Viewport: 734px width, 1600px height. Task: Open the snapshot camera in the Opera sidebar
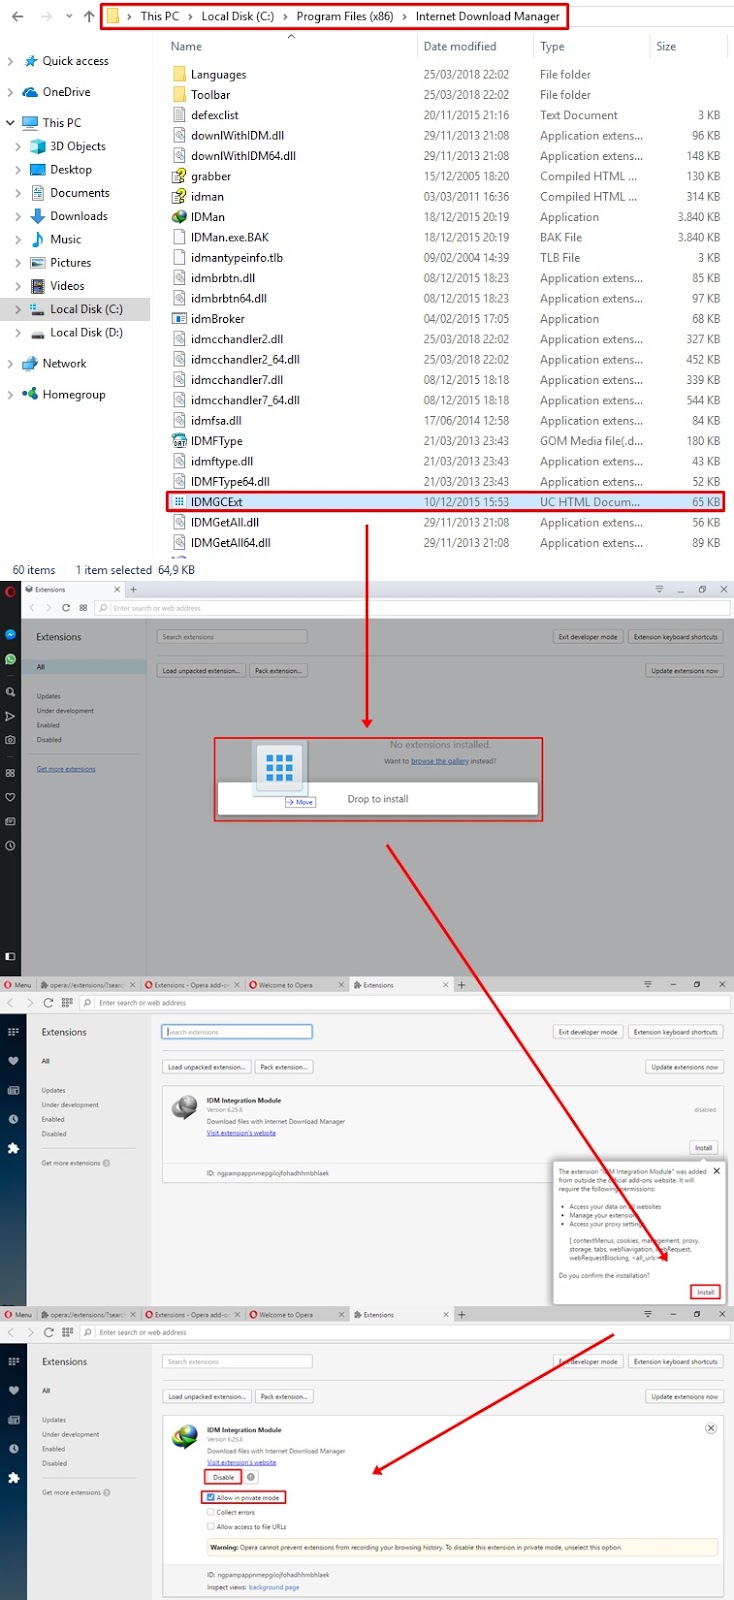pyautogui.click(x=10, y=740)
